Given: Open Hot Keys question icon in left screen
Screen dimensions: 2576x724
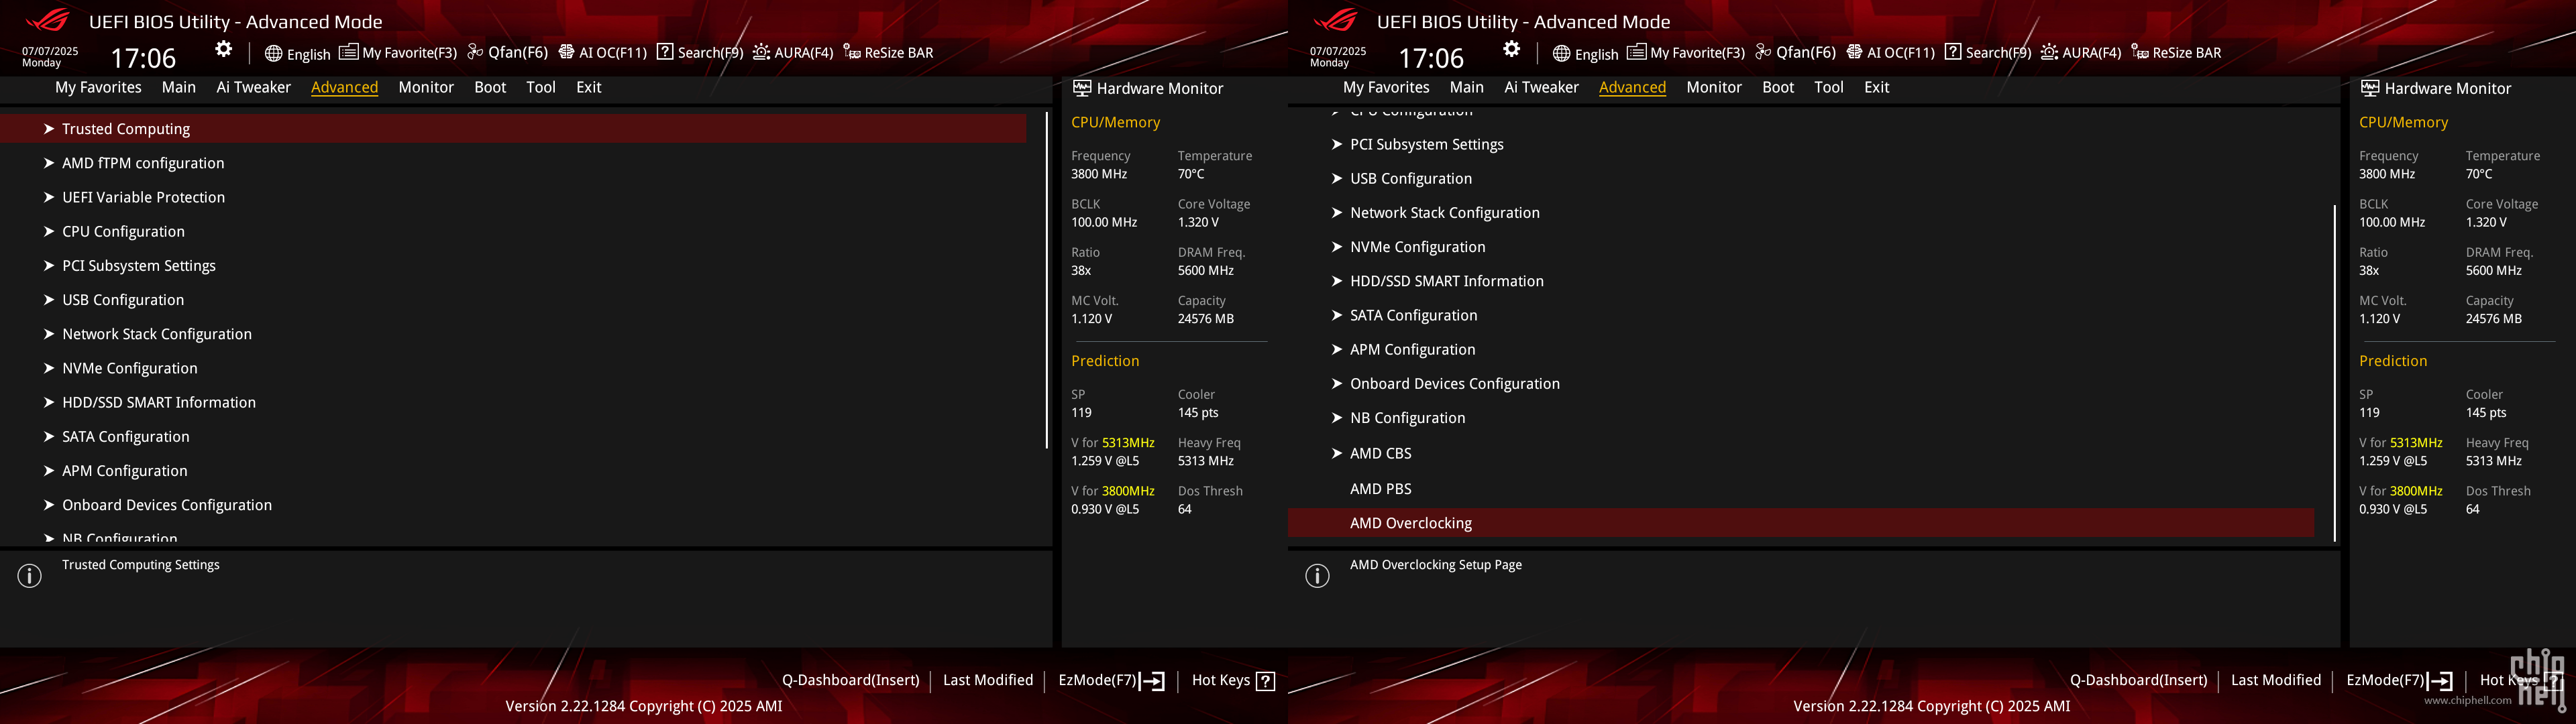Looking at the screenshot, I should pyautogui.click(x=1265, y=681).
